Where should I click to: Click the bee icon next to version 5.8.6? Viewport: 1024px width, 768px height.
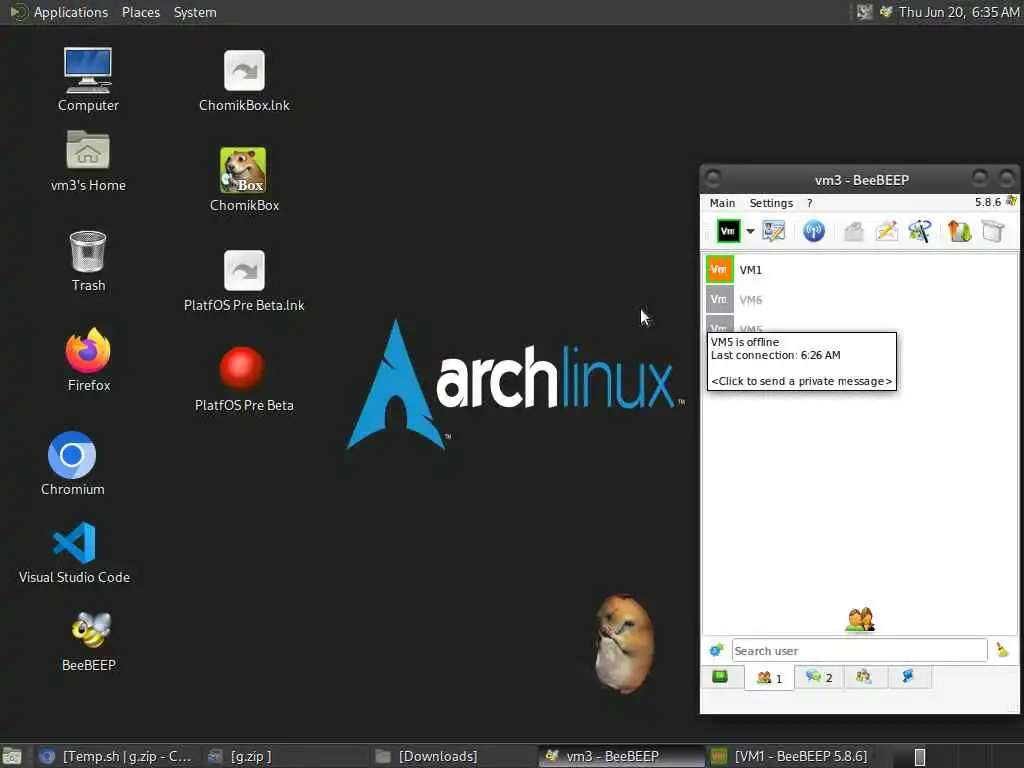coord(1011,201)
